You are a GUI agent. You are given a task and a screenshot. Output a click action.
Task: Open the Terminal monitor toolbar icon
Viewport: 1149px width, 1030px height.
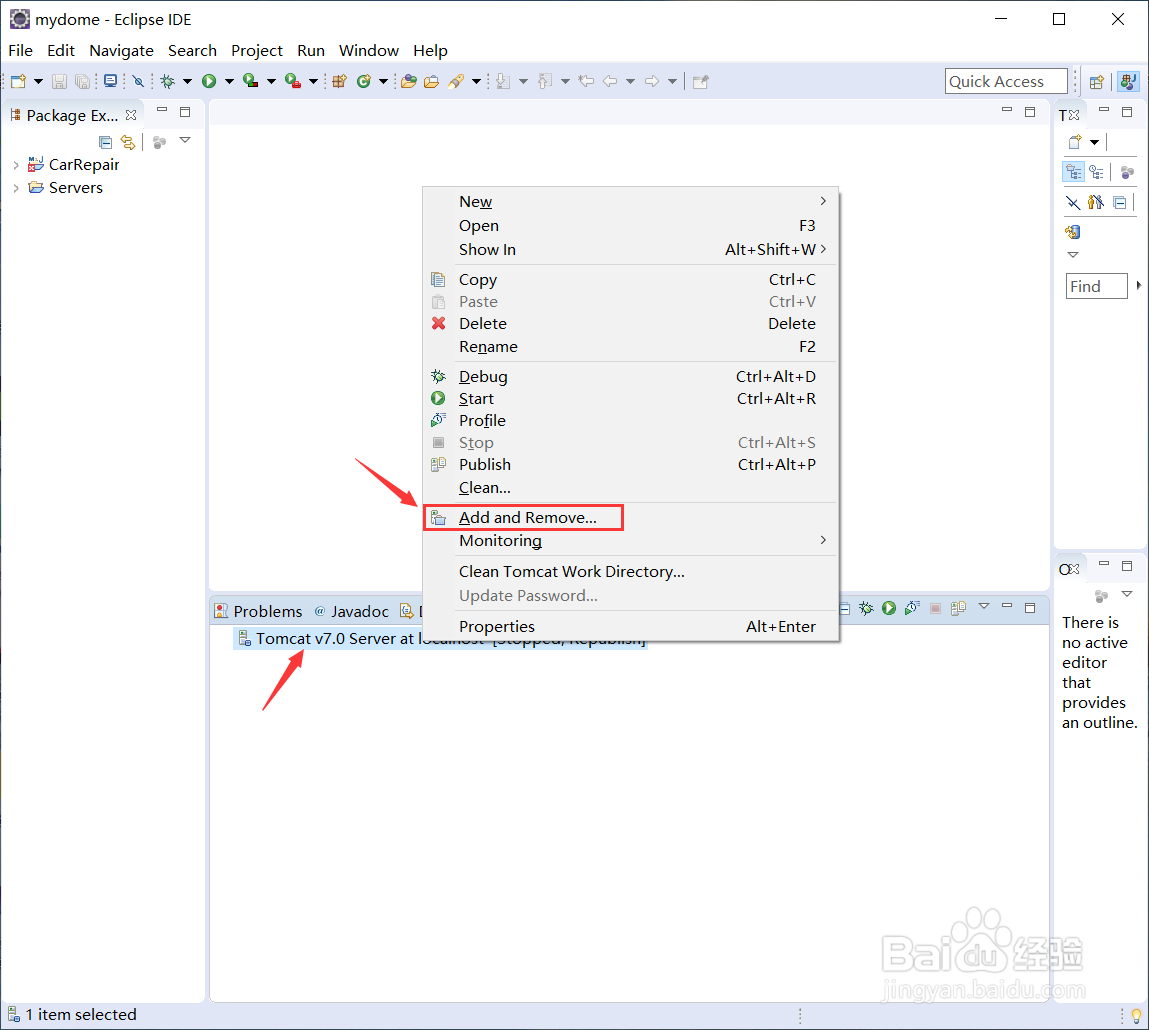[111, 81]
